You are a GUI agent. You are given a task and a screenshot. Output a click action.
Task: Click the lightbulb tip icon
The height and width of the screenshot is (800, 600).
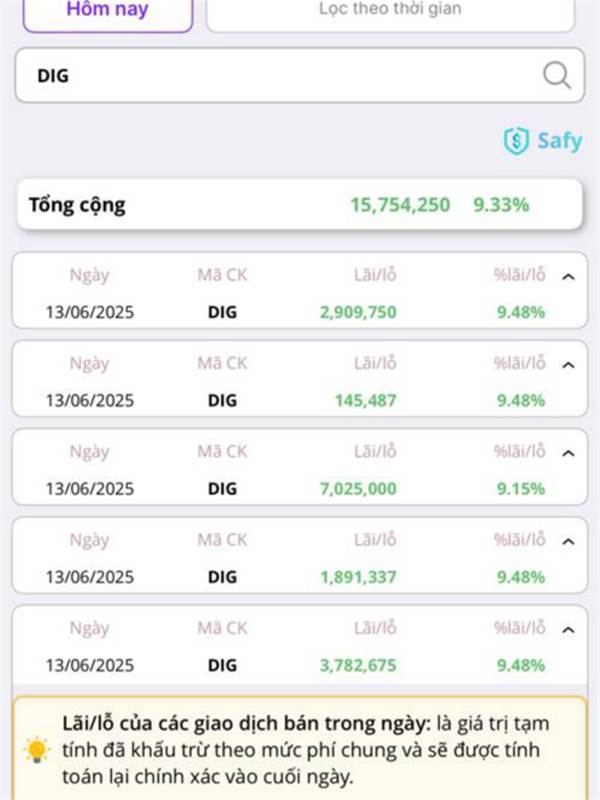(37, 750)
